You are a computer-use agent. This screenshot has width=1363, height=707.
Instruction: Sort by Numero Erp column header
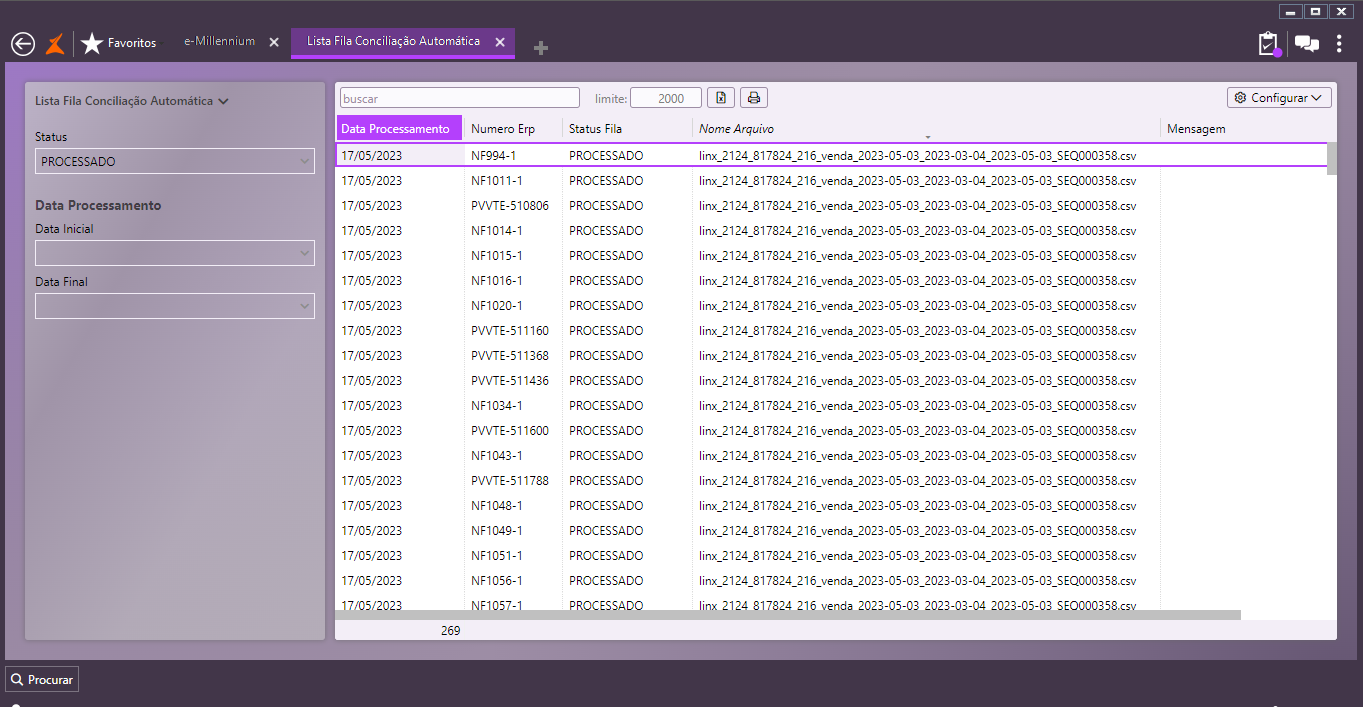tap(503, 129)
